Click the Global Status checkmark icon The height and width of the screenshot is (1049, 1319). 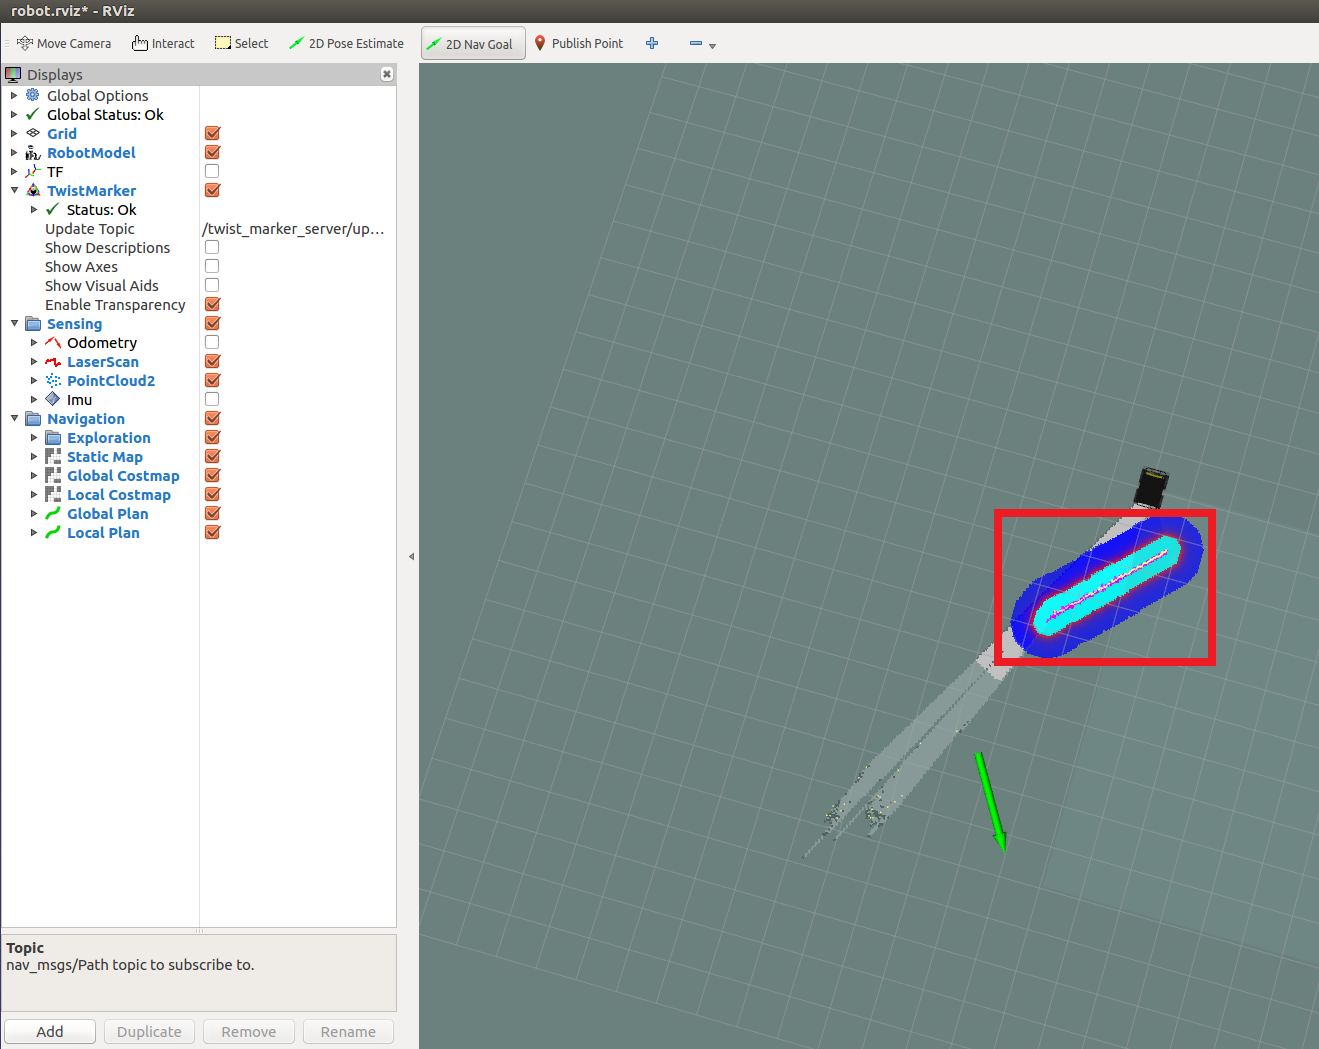coord(33,114)
